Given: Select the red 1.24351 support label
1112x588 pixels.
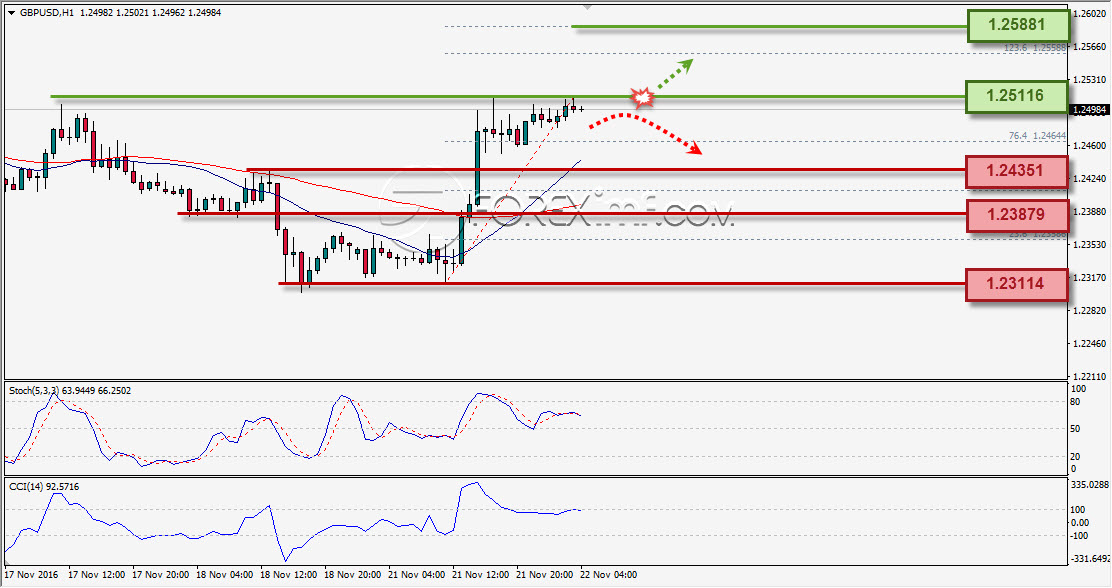Looking at the screenshot, I should click(x=1016, y=171).
